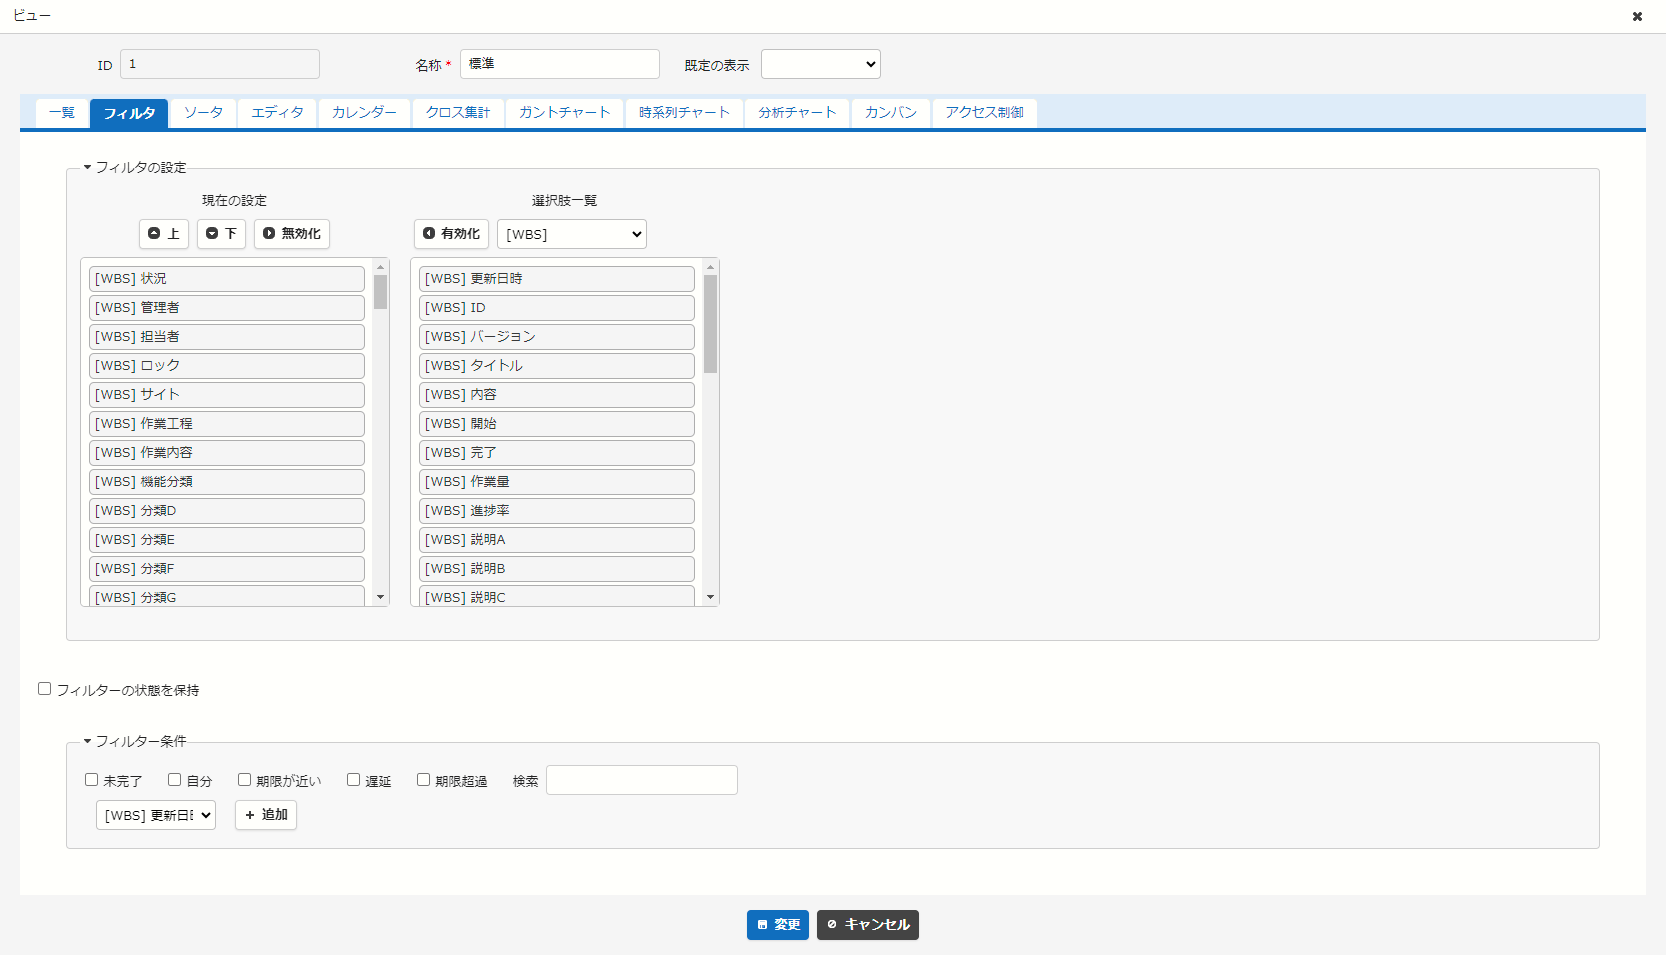Click the 追加 add filter button

pos(266,815)
